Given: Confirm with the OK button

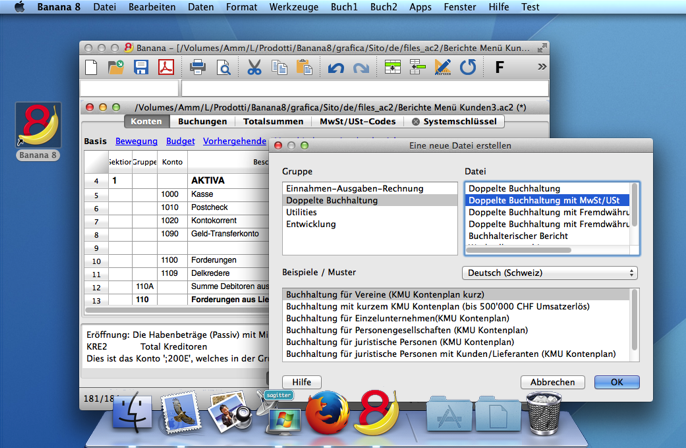Looking at the screenshot, I should pyautogui.click(x=617, y=382).
